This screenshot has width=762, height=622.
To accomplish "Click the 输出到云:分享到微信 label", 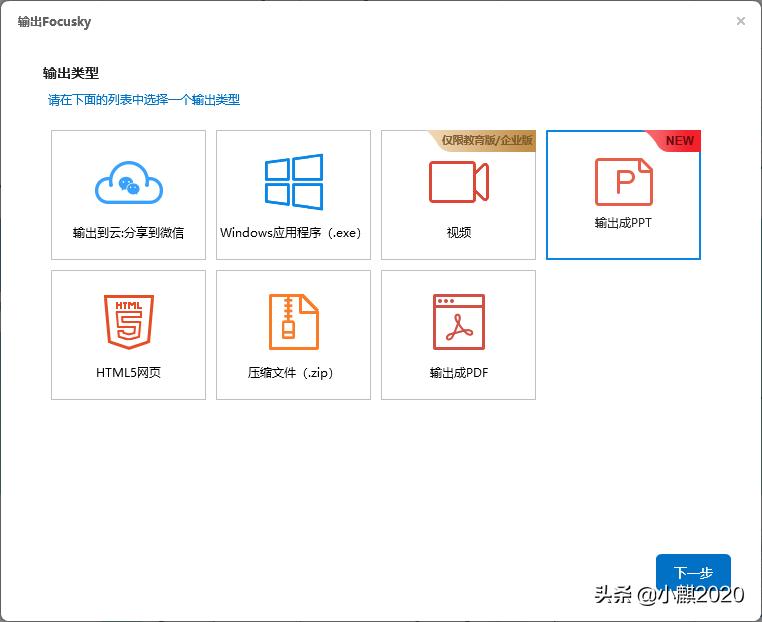I will coord(128,233).
